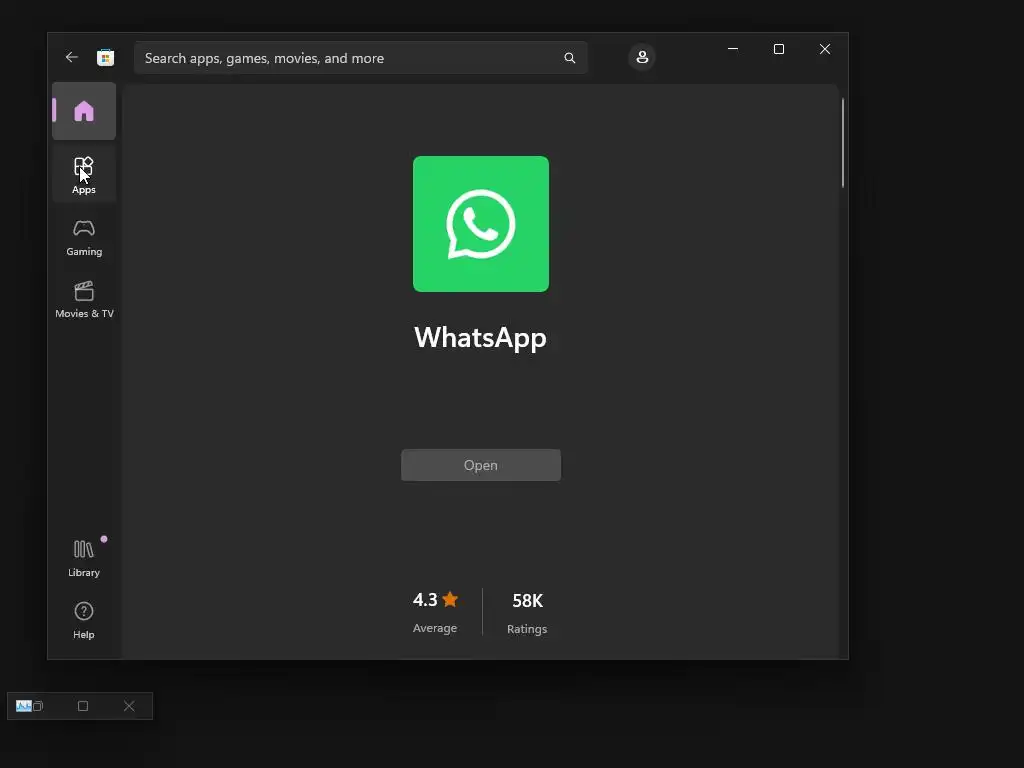Click the WhatsApp app title
The image size is (1024, 768).
pyautogui.click(x=480, y=338)
